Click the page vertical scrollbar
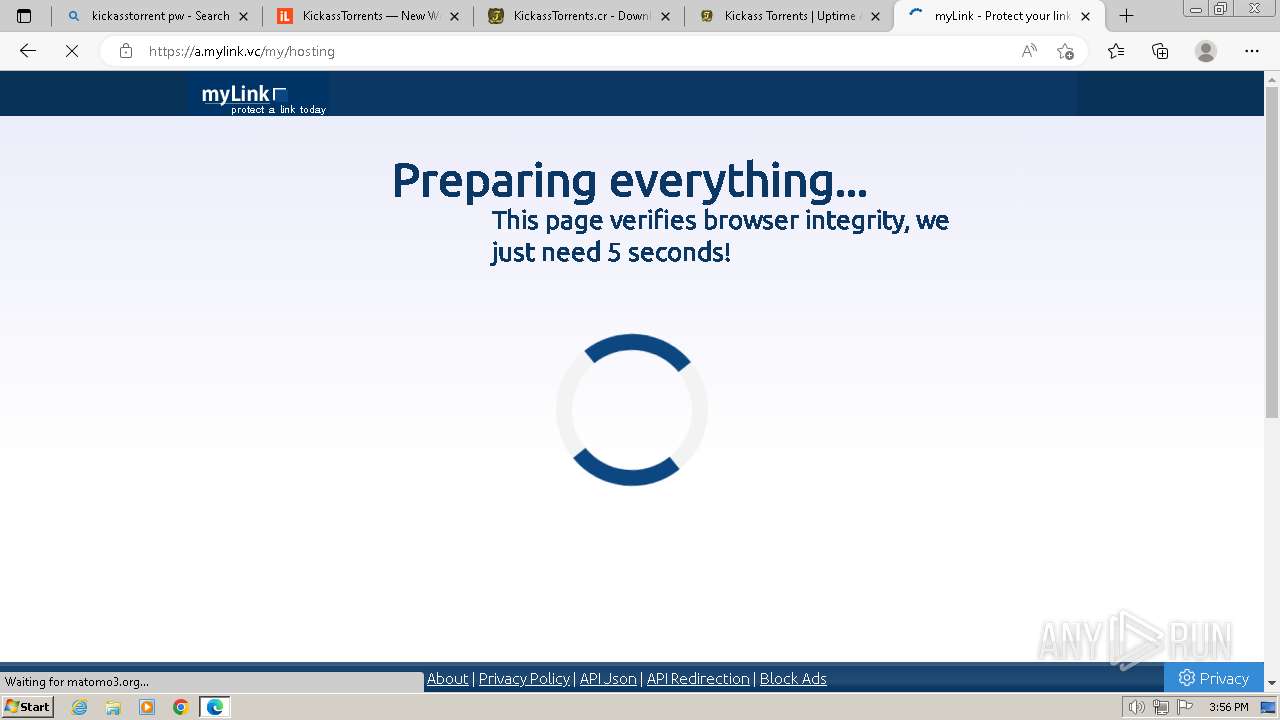 coord(1272,252)
